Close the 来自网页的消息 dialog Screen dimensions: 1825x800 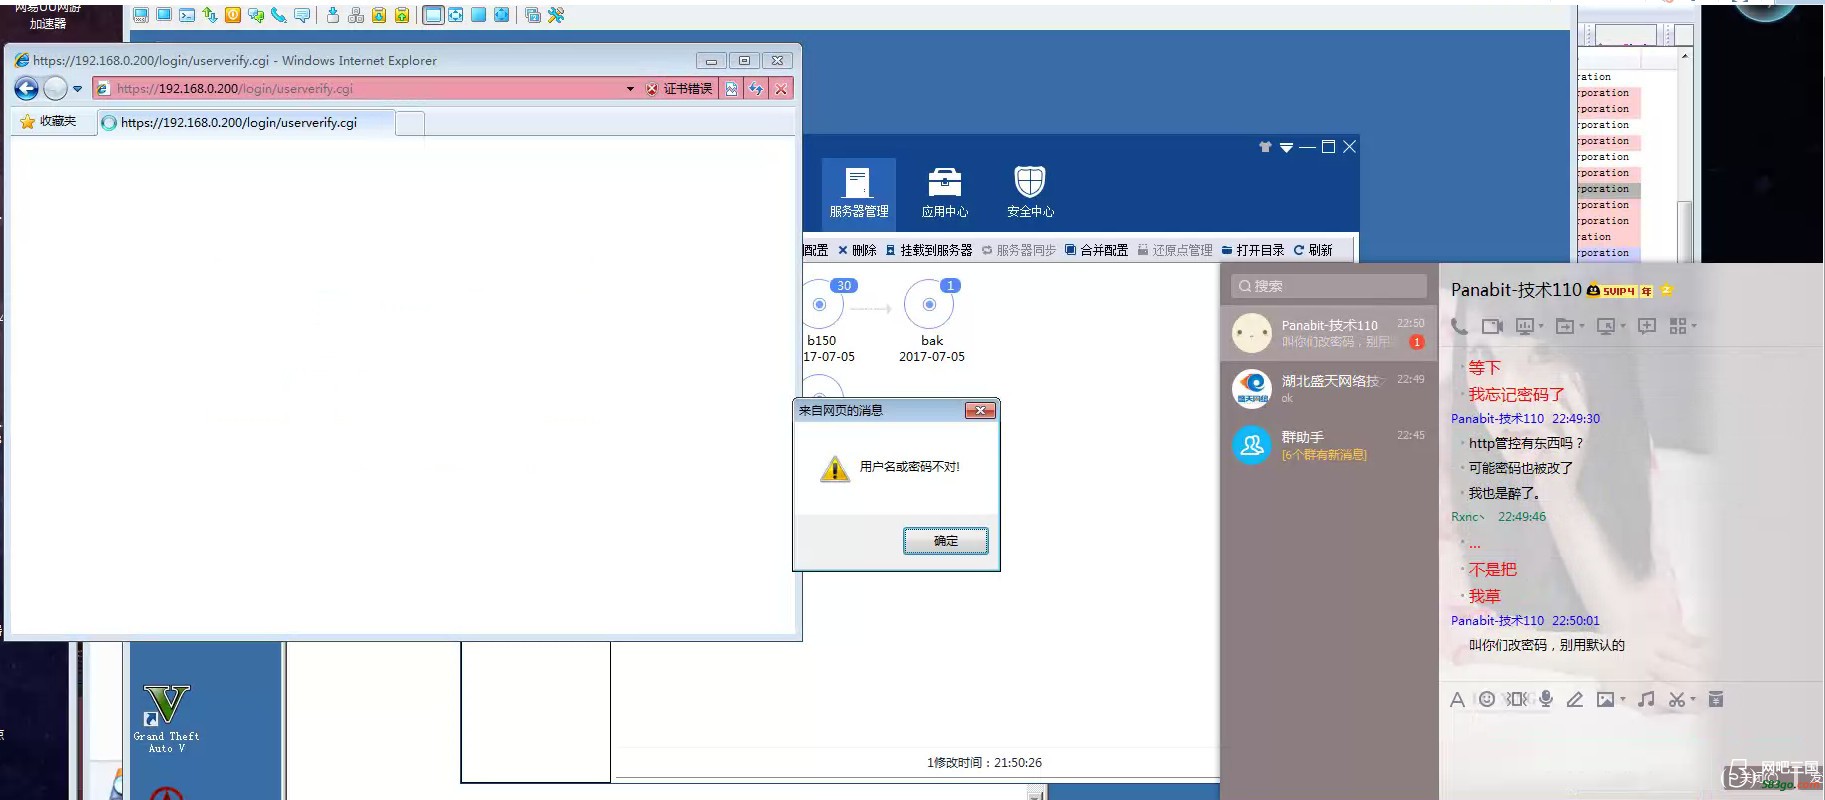pyautogui.click(x=980, y=410)
